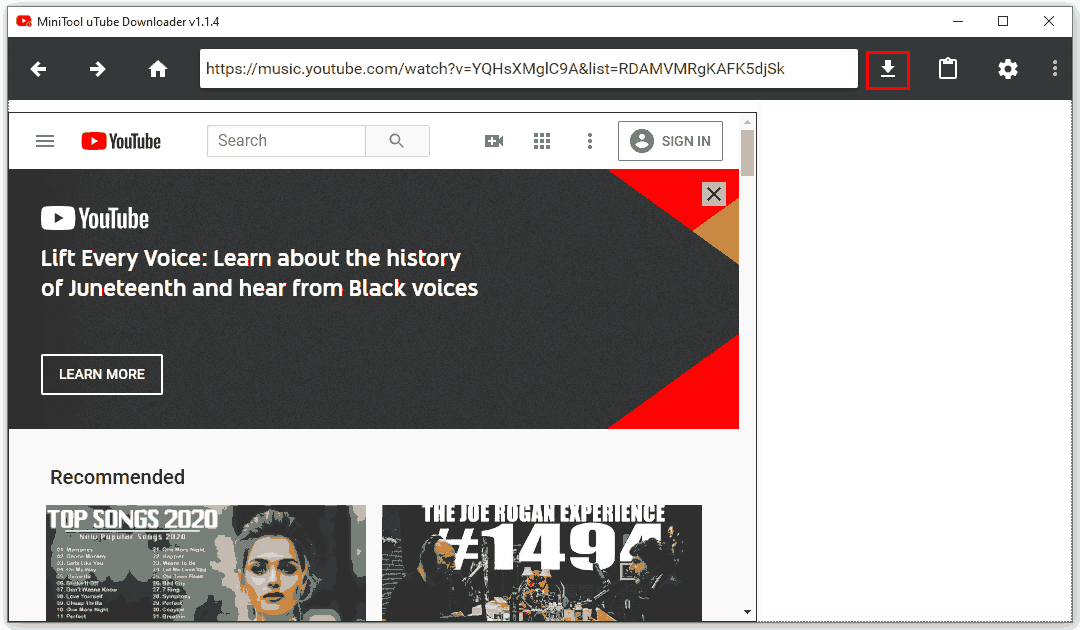Image resolution: width=1080 pixels, height=630 pixels.
Task: Click the page scrollbar down arrow
Action: click(747, 611)
